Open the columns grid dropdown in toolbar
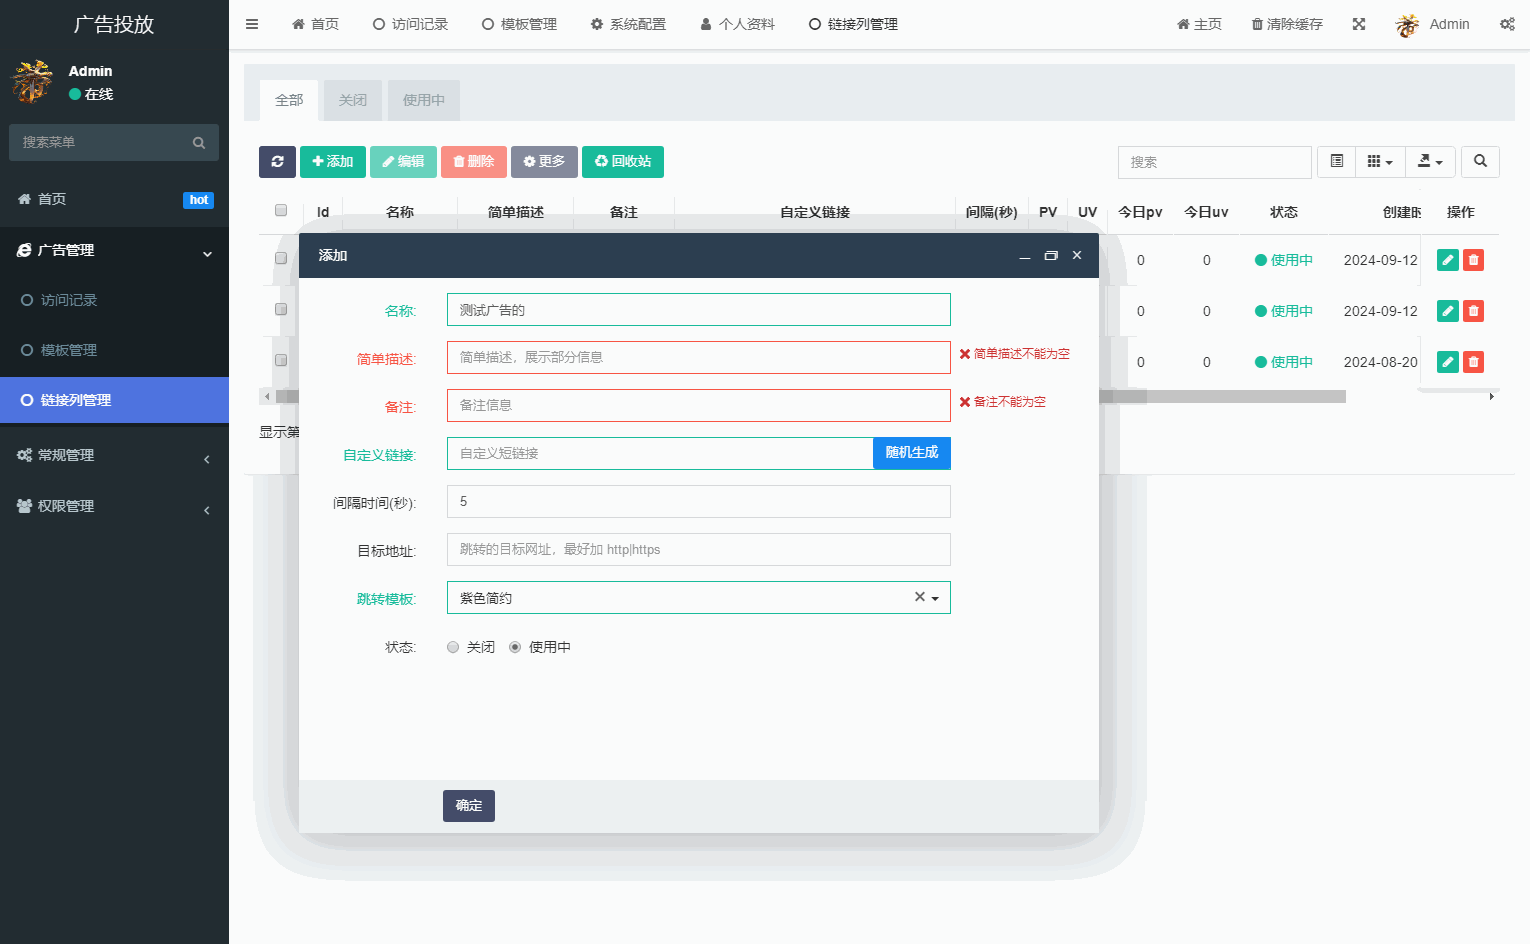Screen dimensions: 1530x944 [1380, 162]
